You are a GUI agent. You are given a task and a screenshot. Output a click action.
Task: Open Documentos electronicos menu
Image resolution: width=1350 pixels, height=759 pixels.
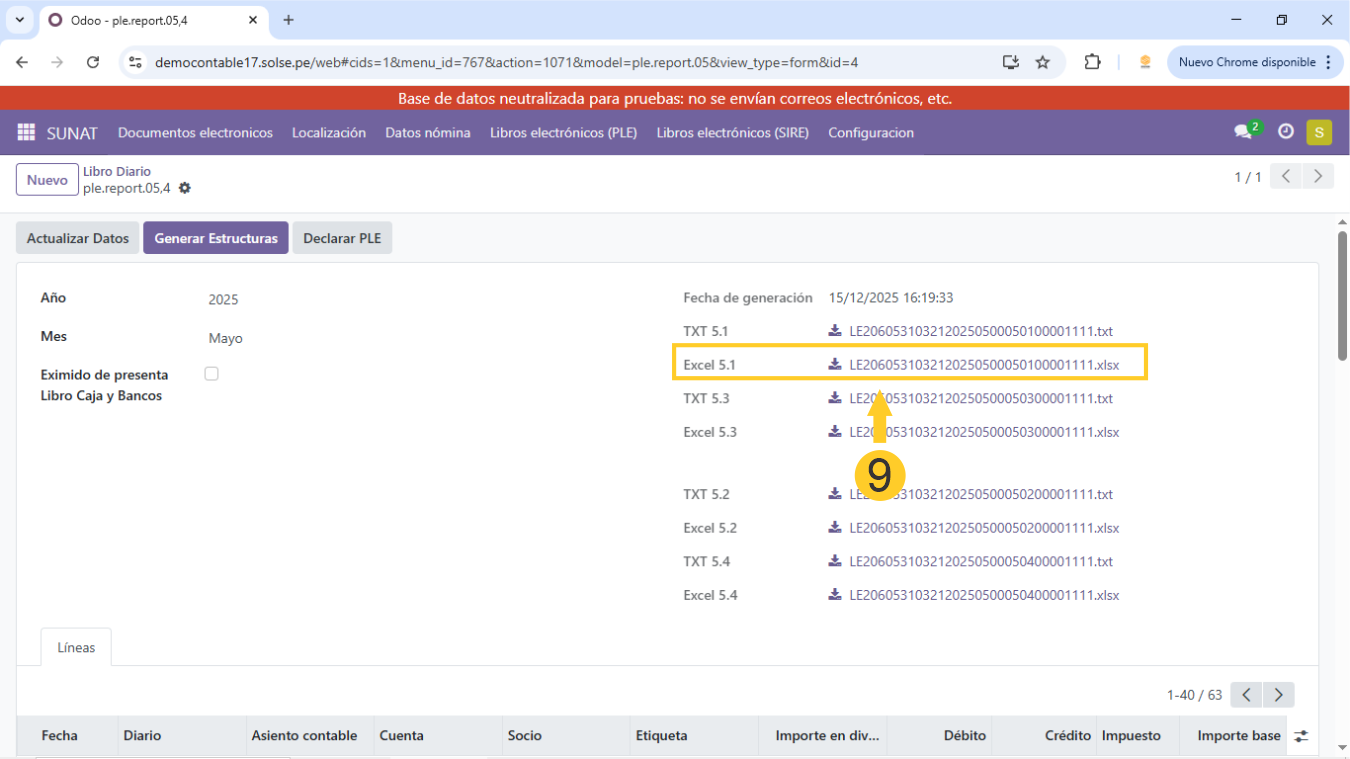(195, 133)
